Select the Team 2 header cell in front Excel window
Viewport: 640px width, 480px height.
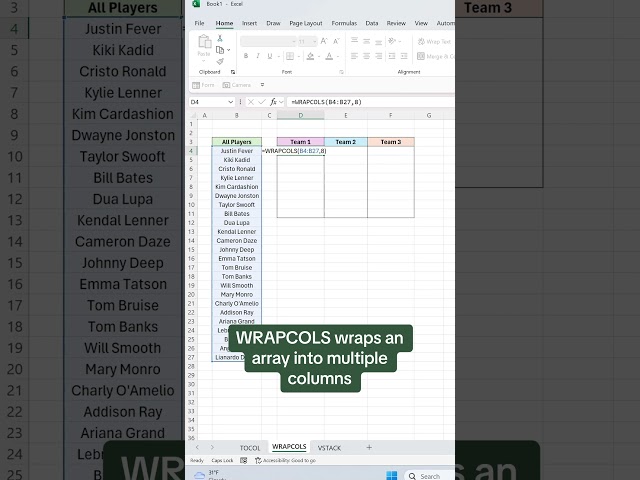(346, 142)
